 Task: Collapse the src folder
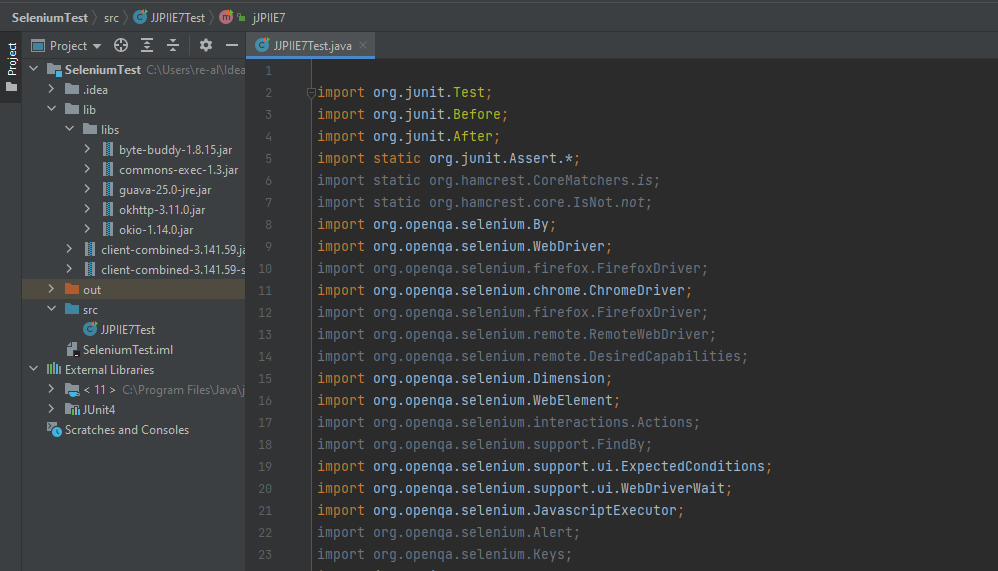pyautogui.click(x=52, y=309)
